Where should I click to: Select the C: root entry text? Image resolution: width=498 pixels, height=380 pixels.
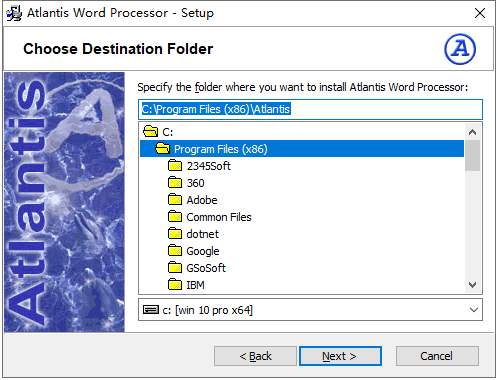(168, 132)
